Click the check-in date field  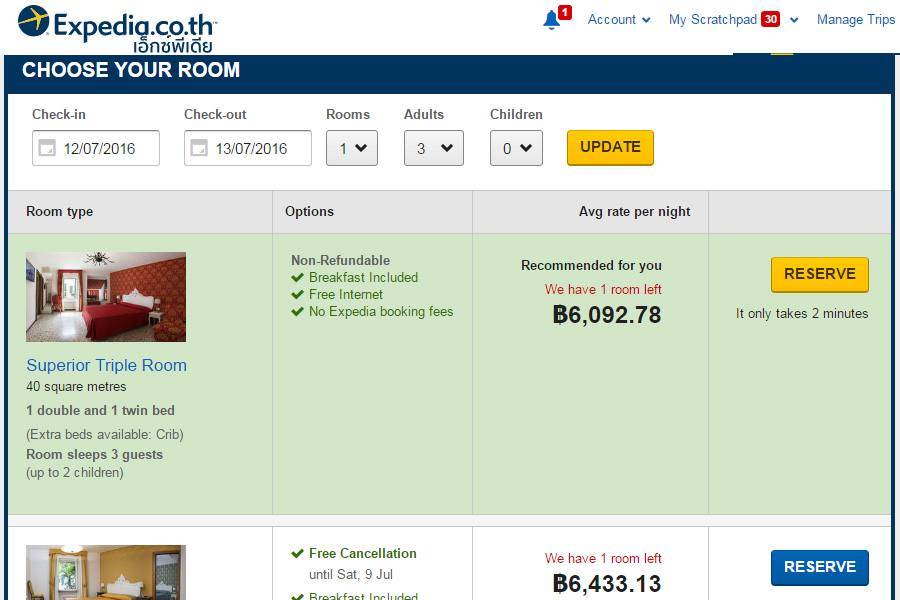(x=108, y=148)
